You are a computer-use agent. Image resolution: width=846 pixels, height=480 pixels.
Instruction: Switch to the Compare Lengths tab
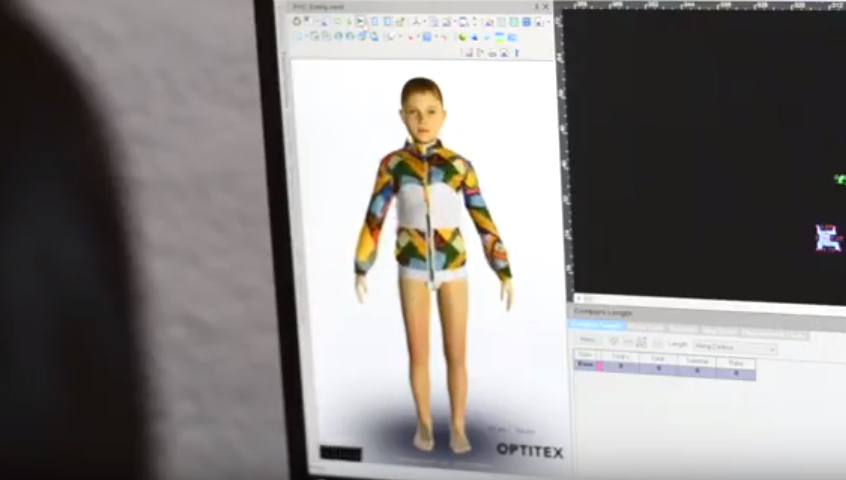tap(598, 327)
